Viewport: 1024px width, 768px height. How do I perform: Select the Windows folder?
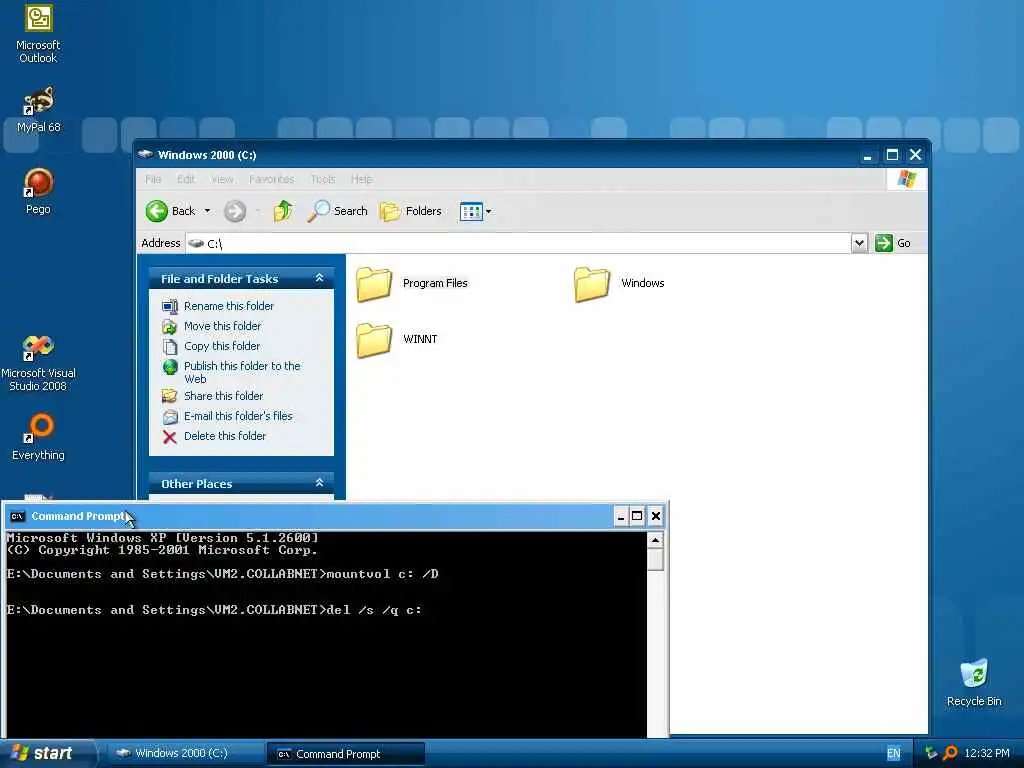tap(619, 283)
